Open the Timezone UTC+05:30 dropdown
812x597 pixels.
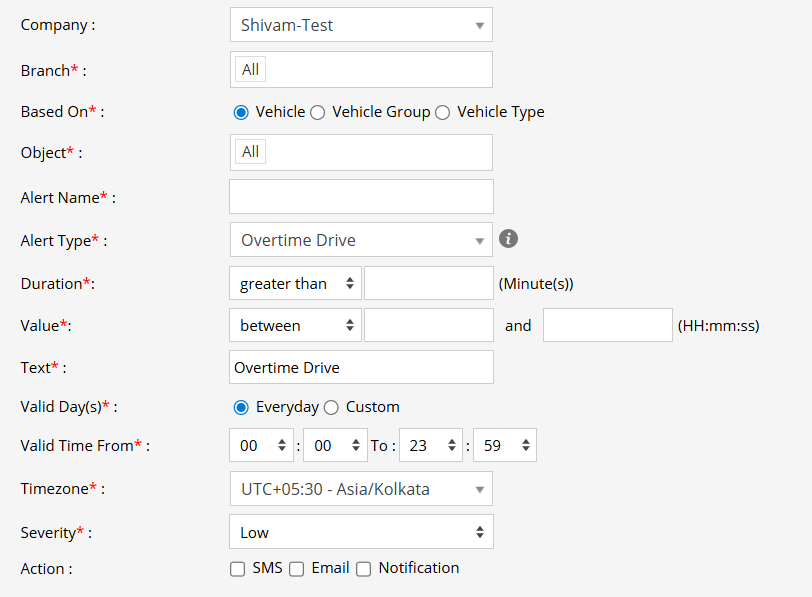tap(361, 489)
